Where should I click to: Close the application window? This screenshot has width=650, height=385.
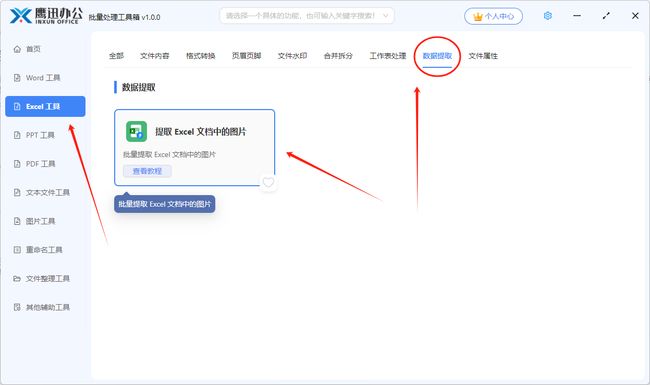[635, 16]
